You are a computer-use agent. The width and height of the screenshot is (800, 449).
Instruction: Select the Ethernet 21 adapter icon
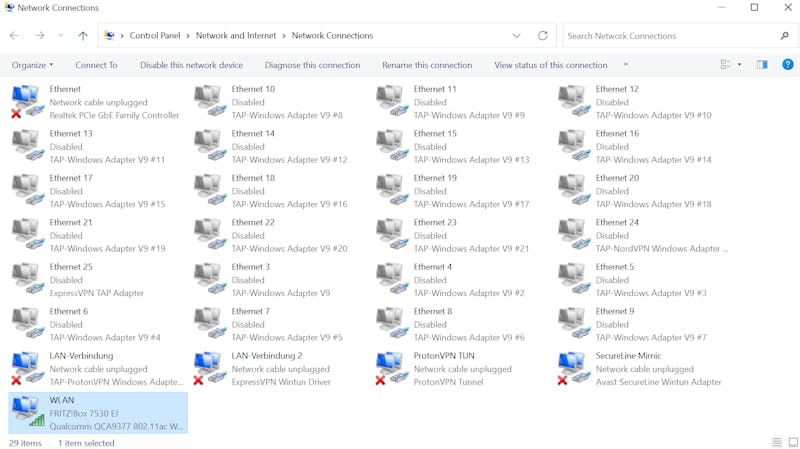(x=28, y=234)
